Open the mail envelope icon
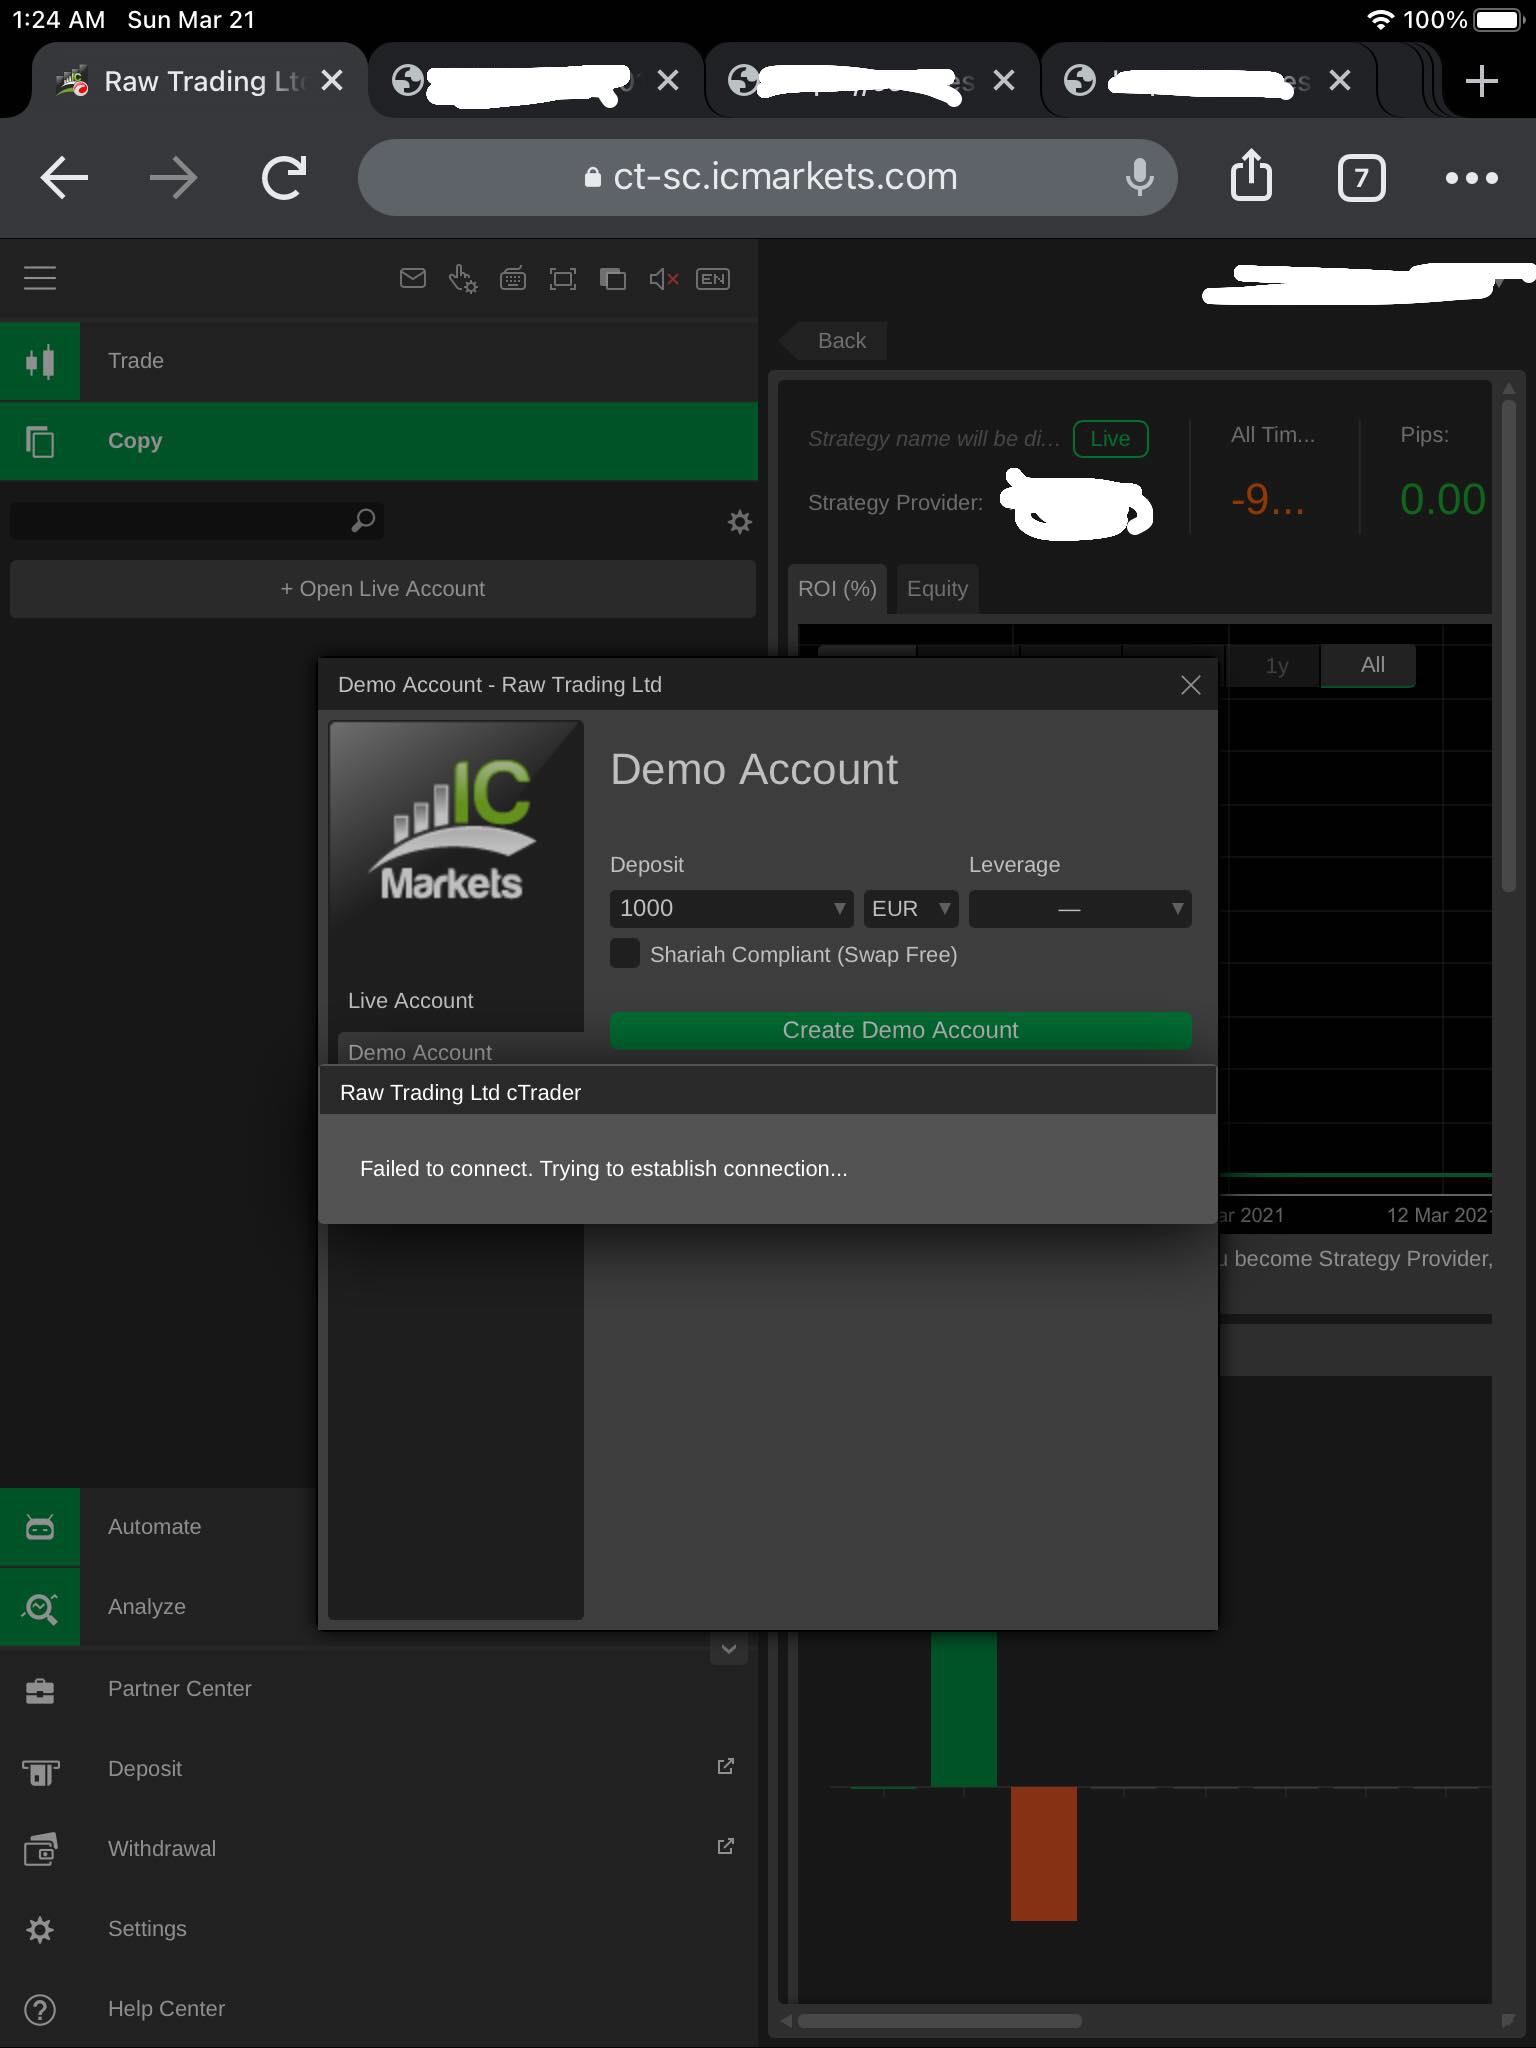This screenshot has width=1536, height=2048. pyautogui.click(x=413, y=278)
